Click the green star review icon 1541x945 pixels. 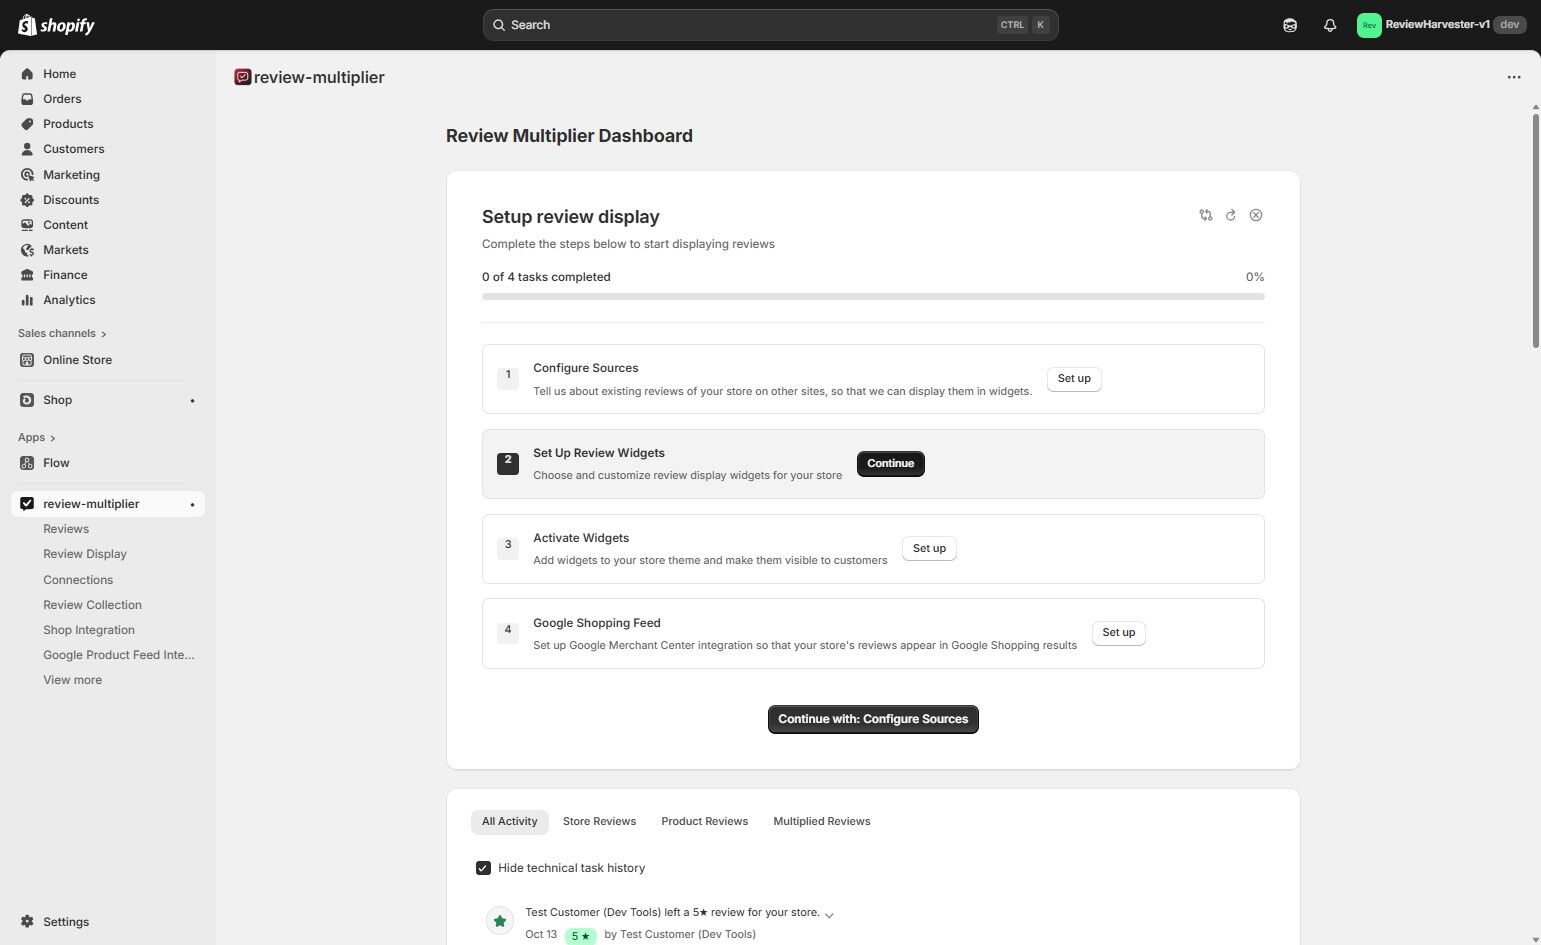click(500, 921)
